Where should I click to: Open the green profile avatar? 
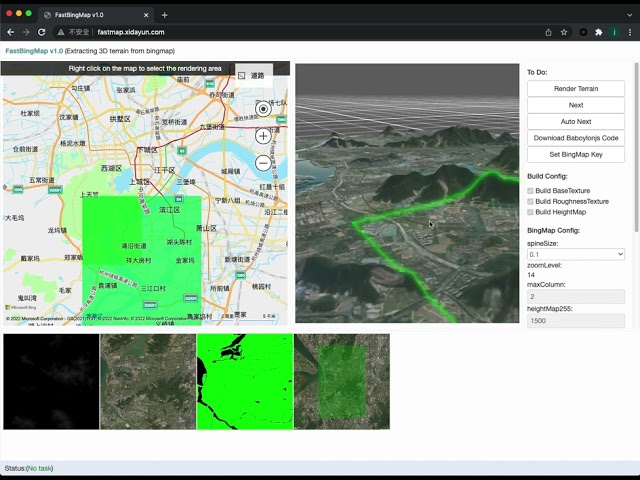coord(614,32)
